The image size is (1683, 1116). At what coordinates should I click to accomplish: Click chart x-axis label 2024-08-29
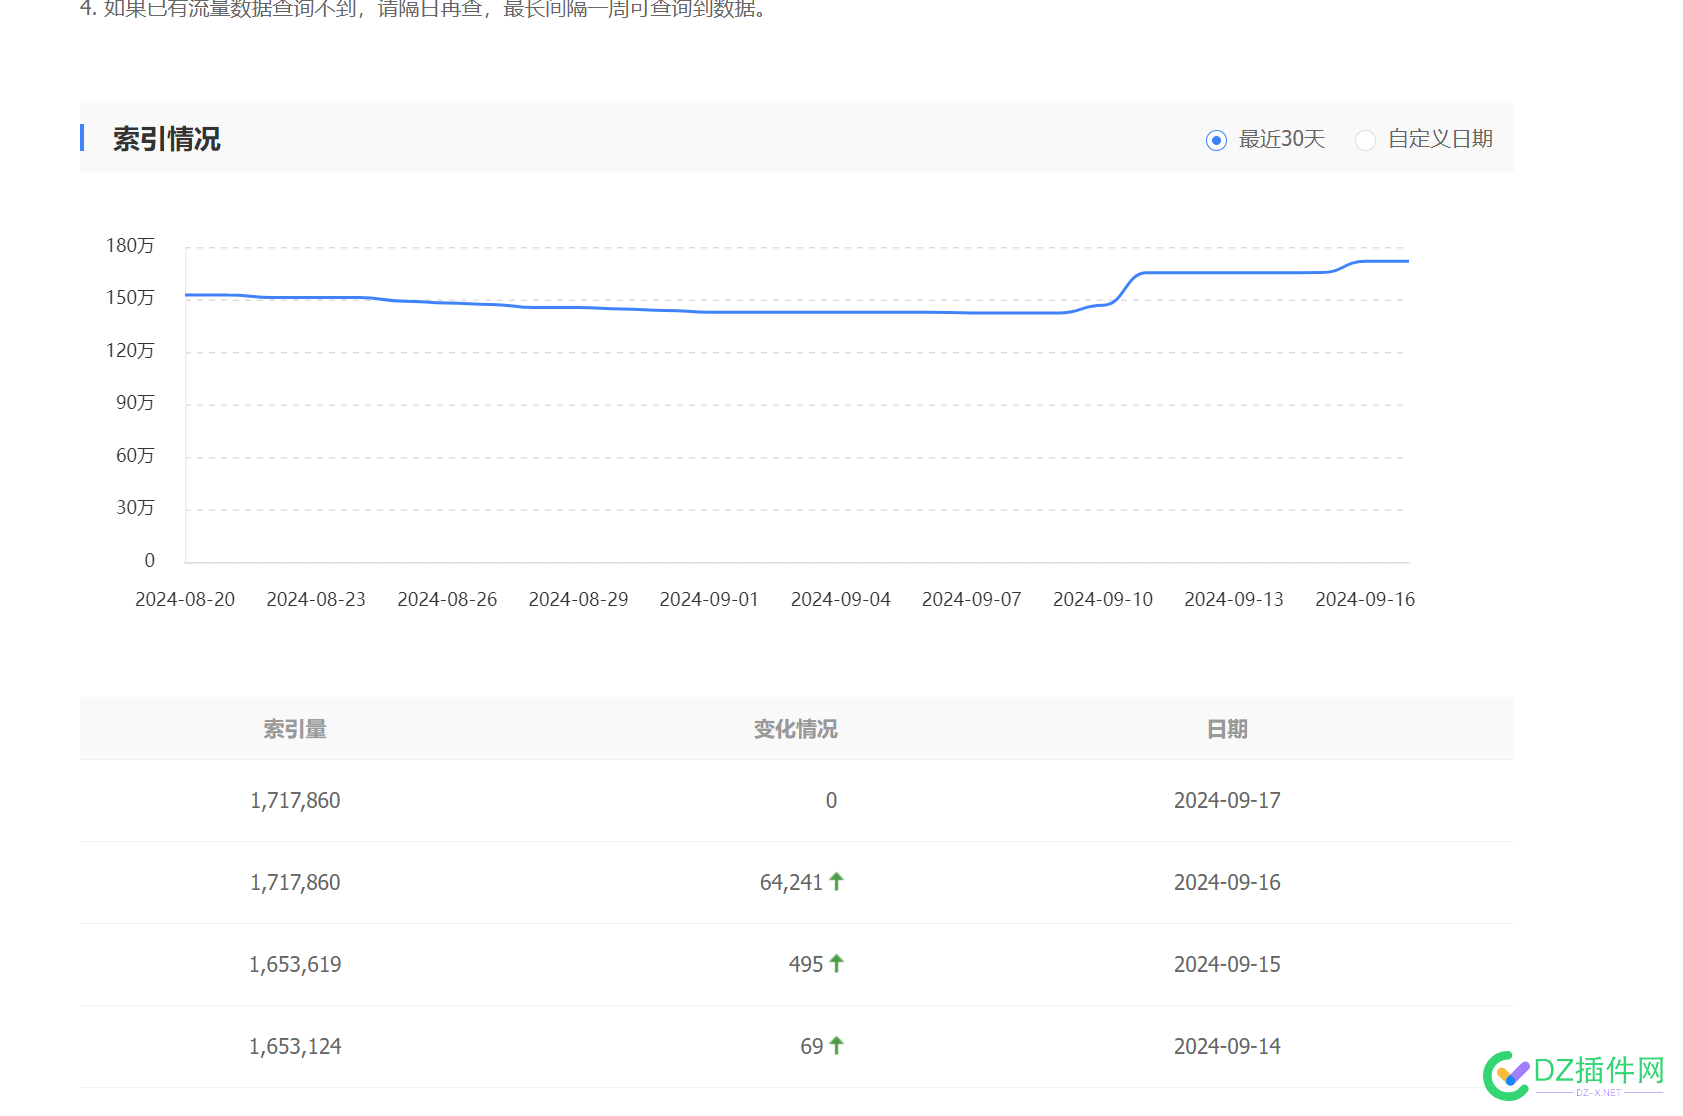click(578, 599)
